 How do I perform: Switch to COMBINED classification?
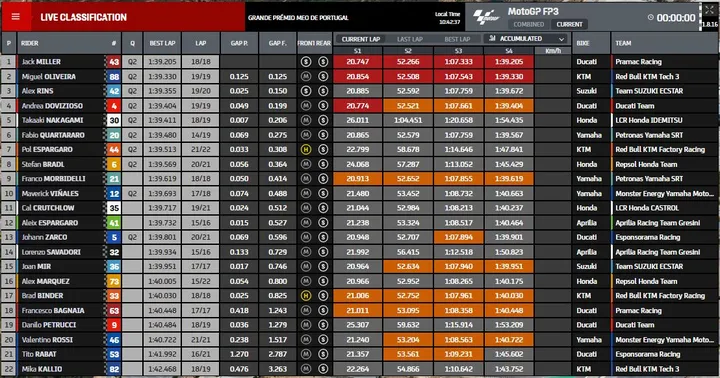[529, 24]
